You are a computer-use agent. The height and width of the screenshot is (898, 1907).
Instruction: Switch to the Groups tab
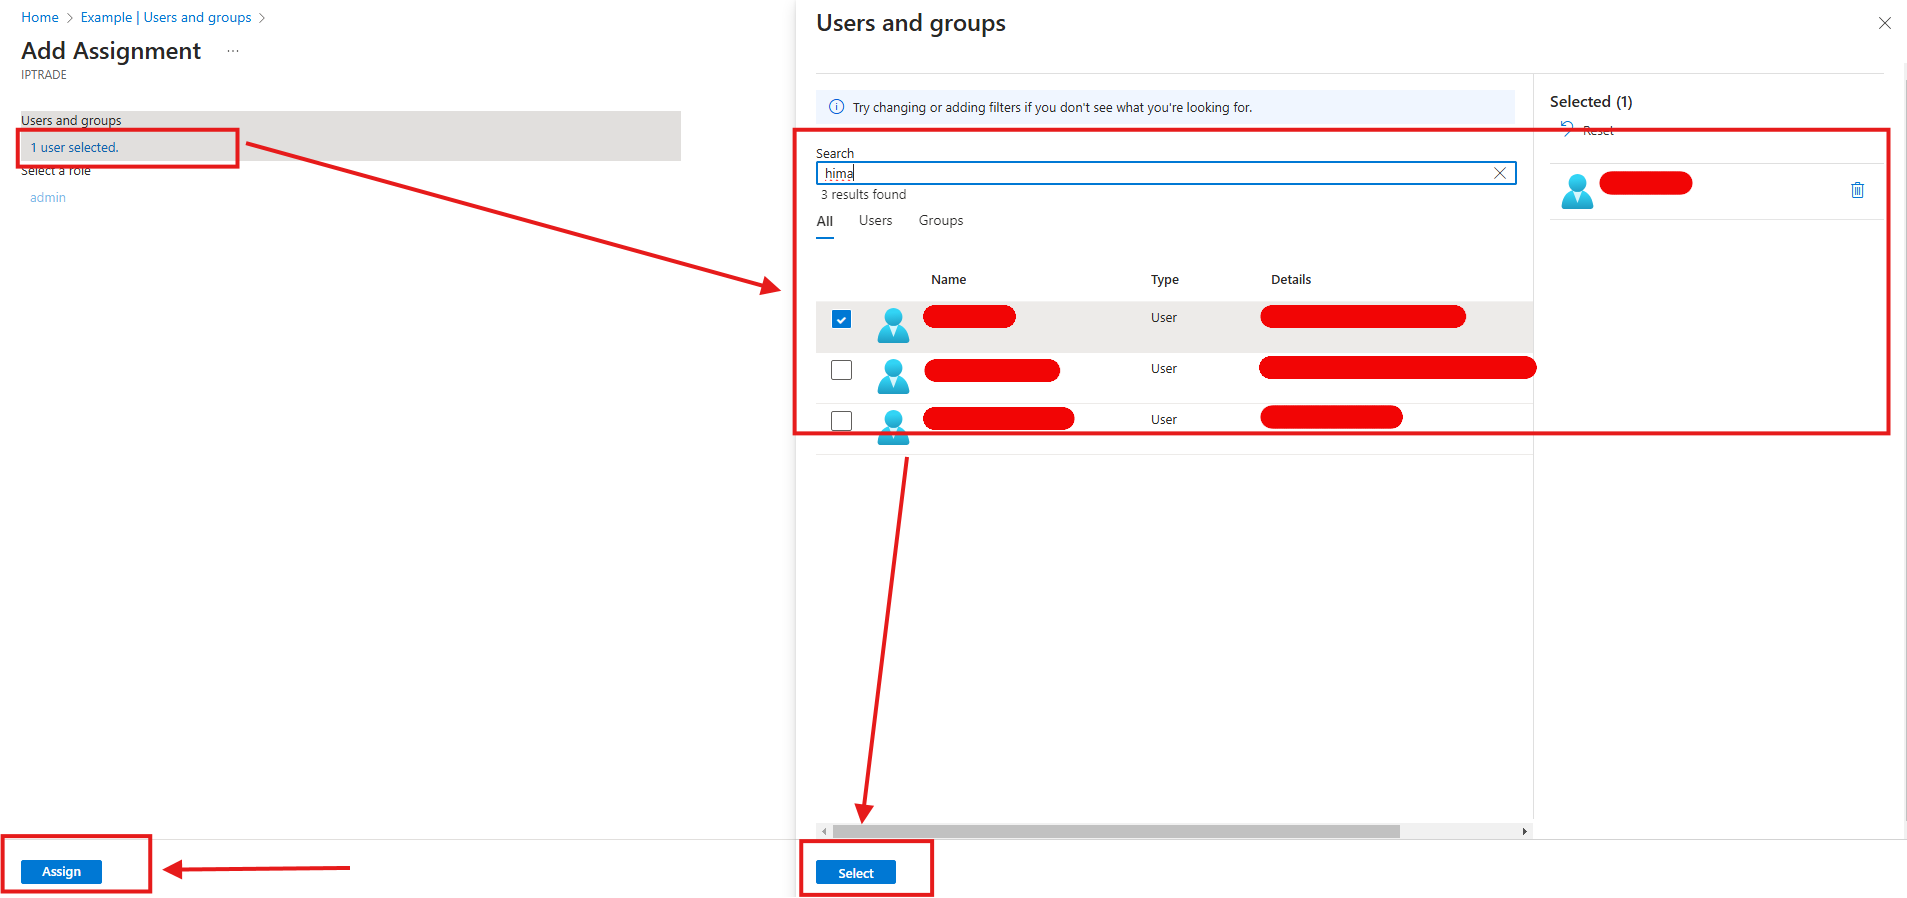pos(941,221)
